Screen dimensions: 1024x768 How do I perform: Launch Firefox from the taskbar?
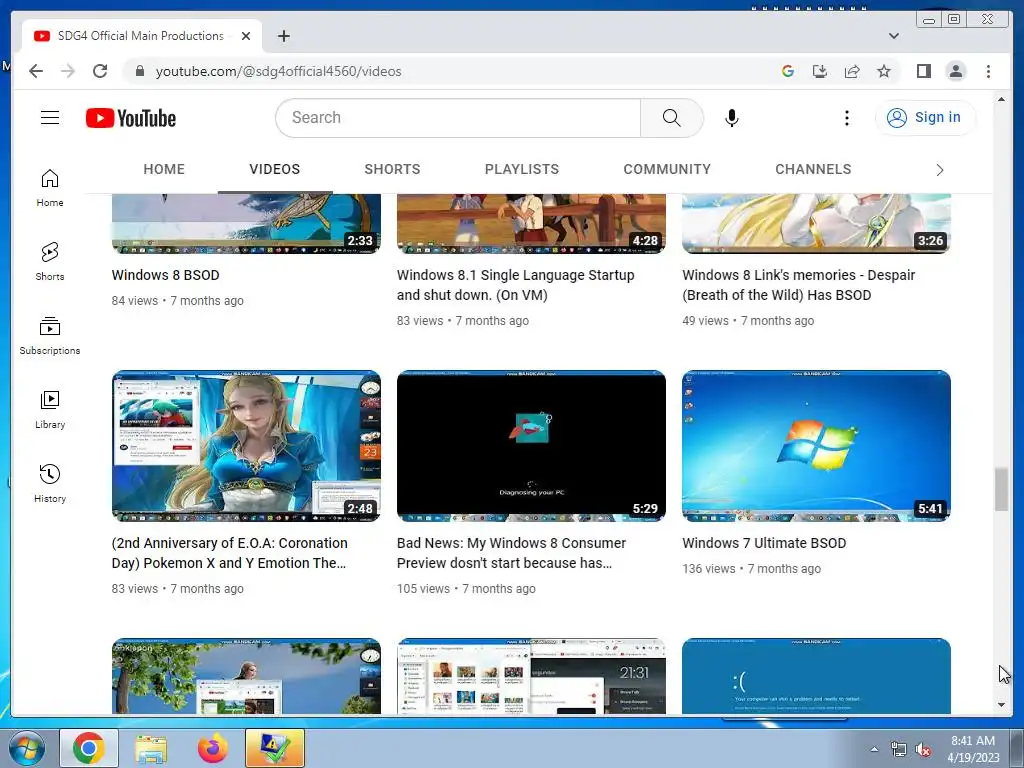[213, 748]
